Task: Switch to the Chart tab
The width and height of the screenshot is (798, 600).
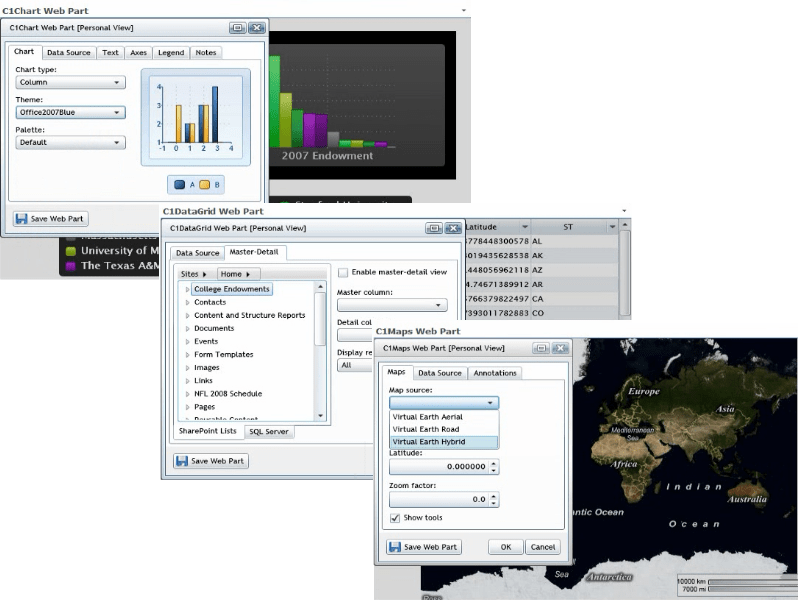Action: click(x=24, y=52)
